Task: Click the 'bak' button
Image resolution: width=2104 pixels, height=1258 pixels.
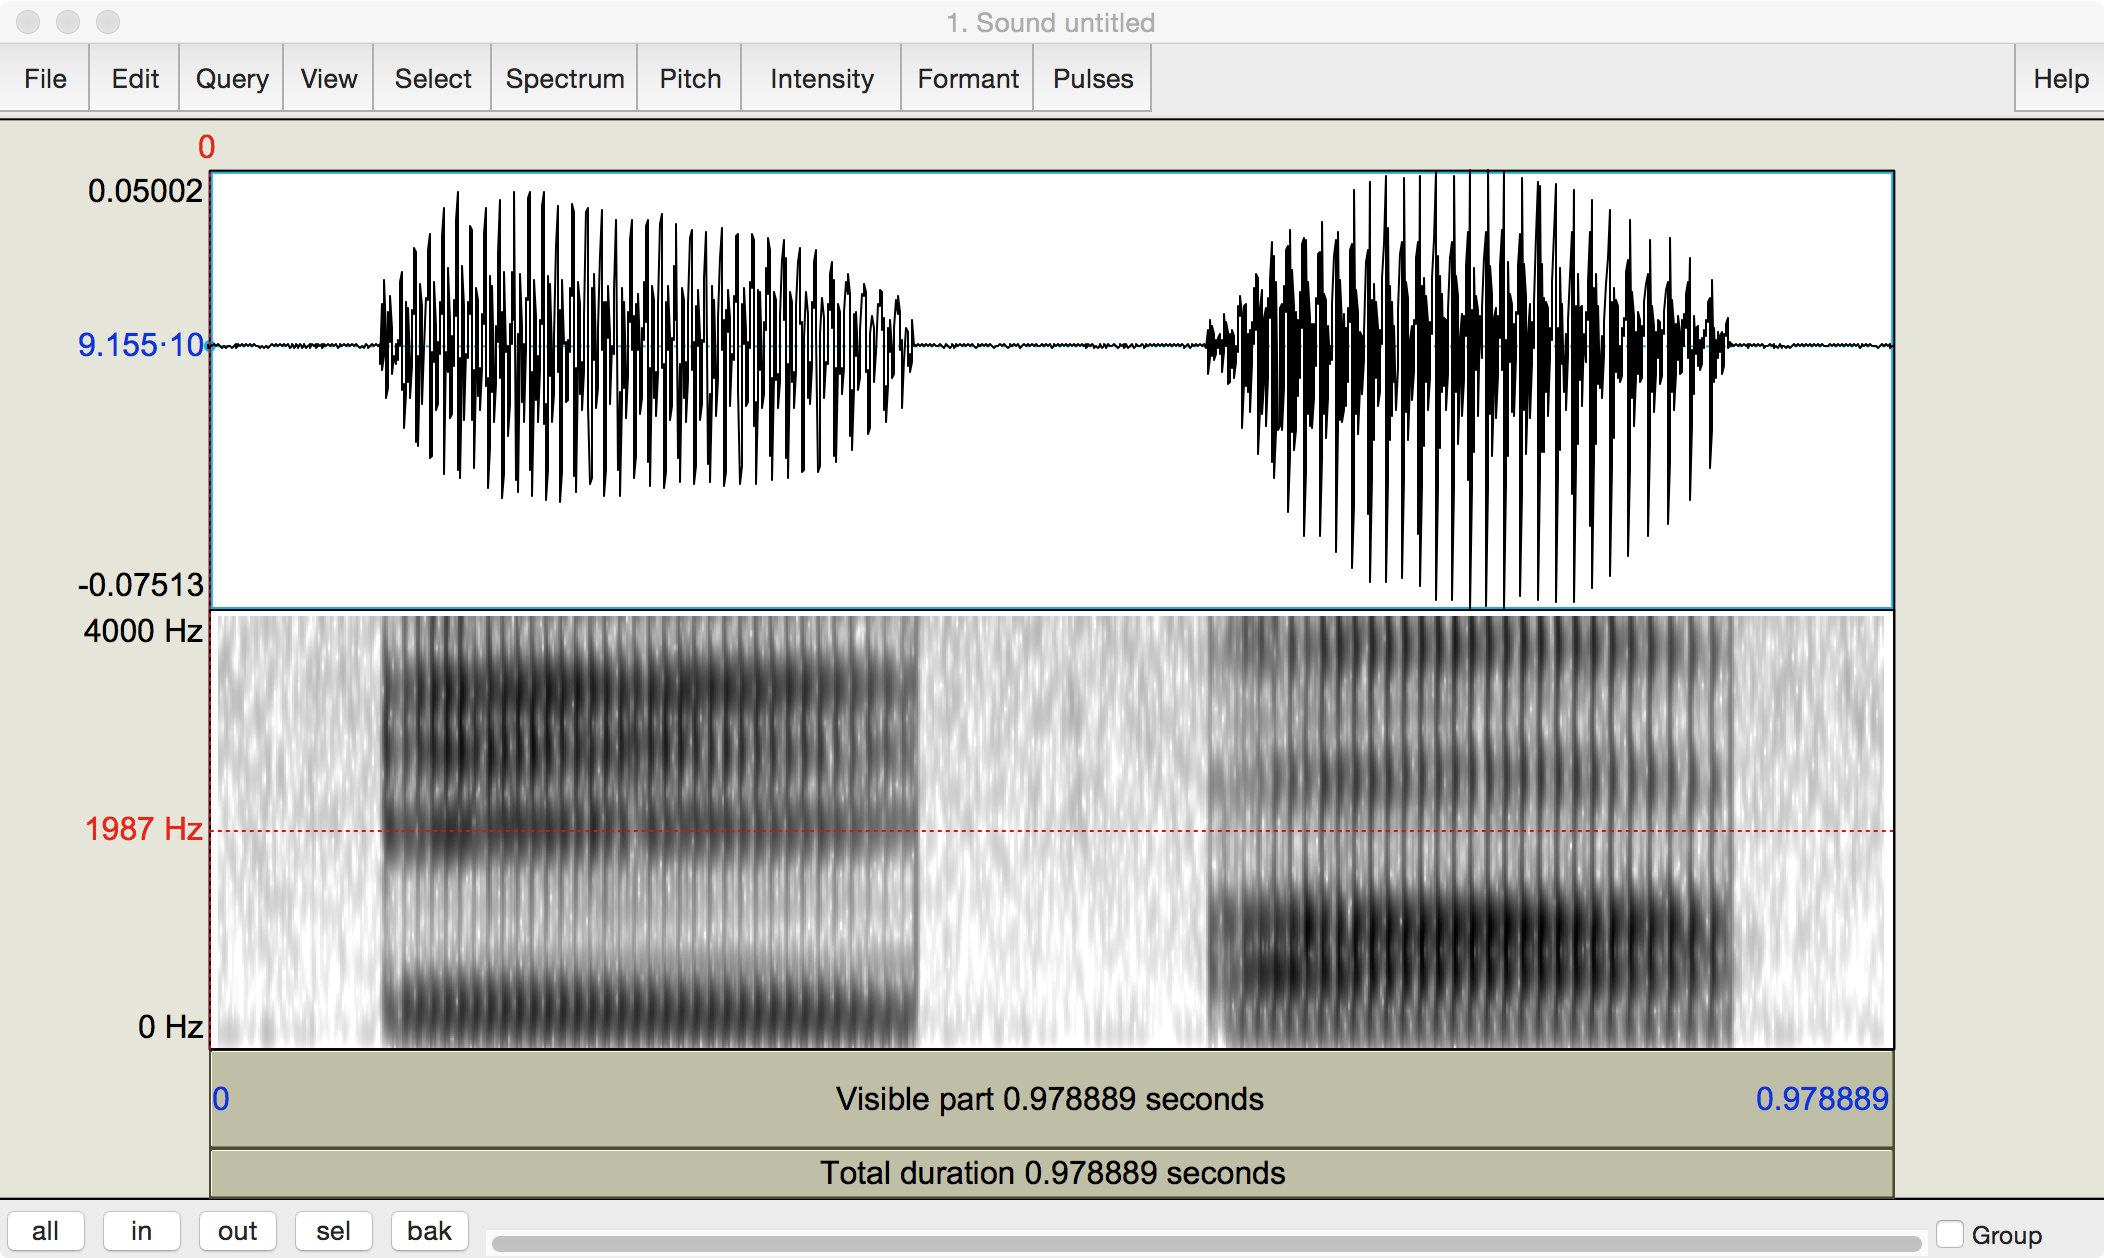Action: tap(429, 1231)
